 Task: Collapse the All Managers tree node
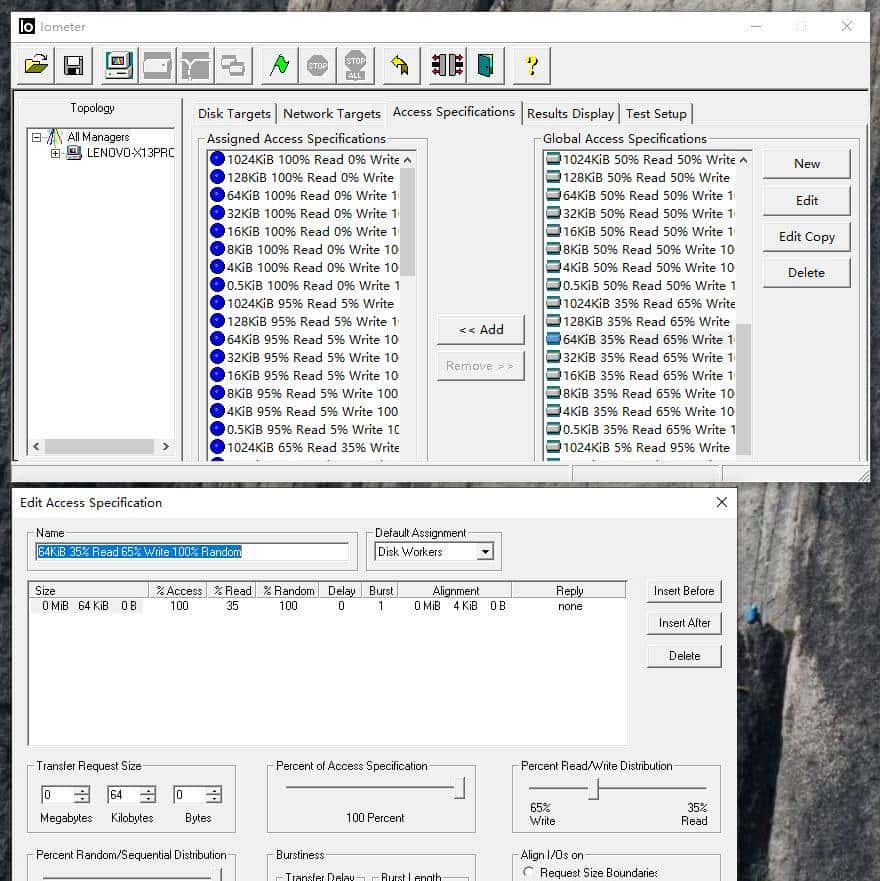37,137
